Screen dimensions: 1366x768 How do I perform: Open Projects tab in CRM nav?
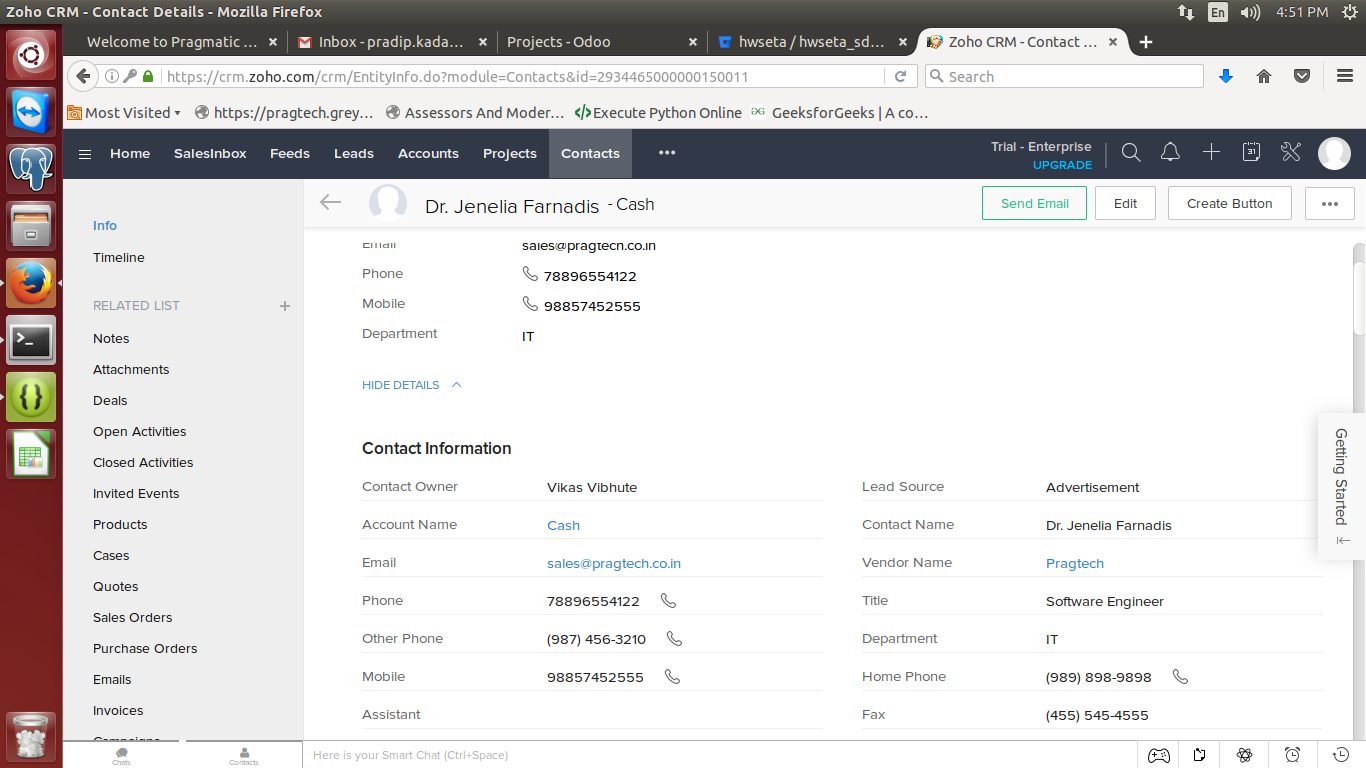510,153
